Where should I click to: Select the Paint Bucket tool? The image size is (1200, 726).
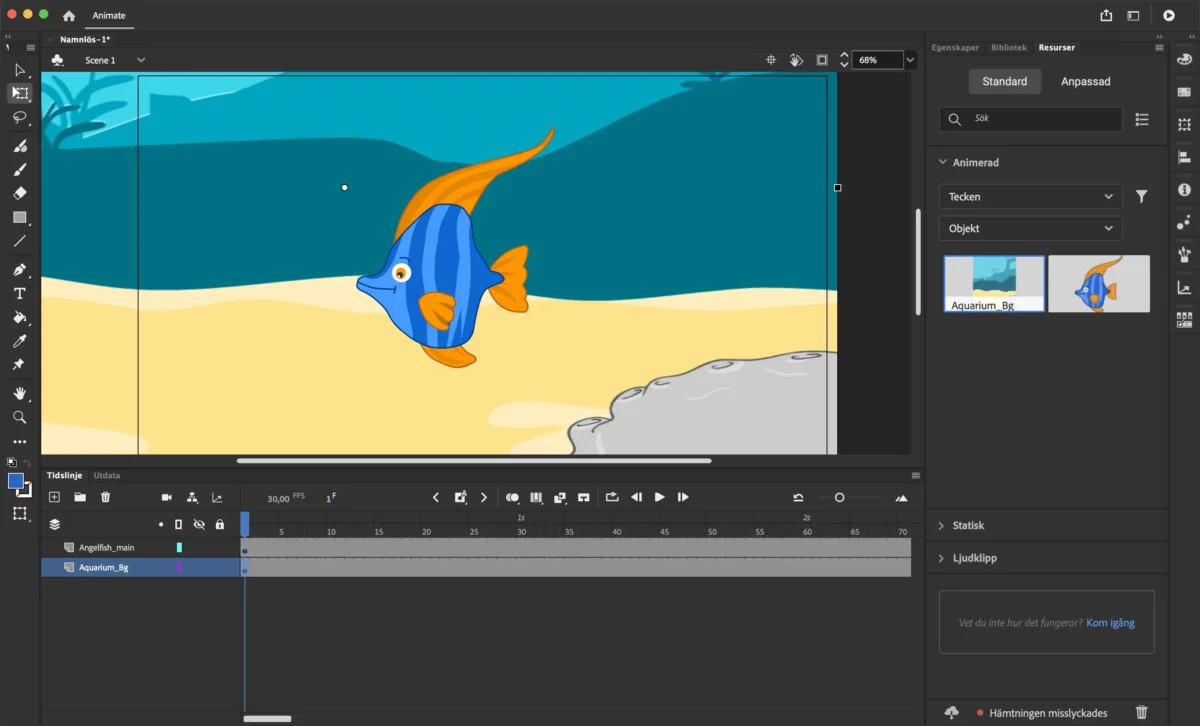(x=19, y=318)
